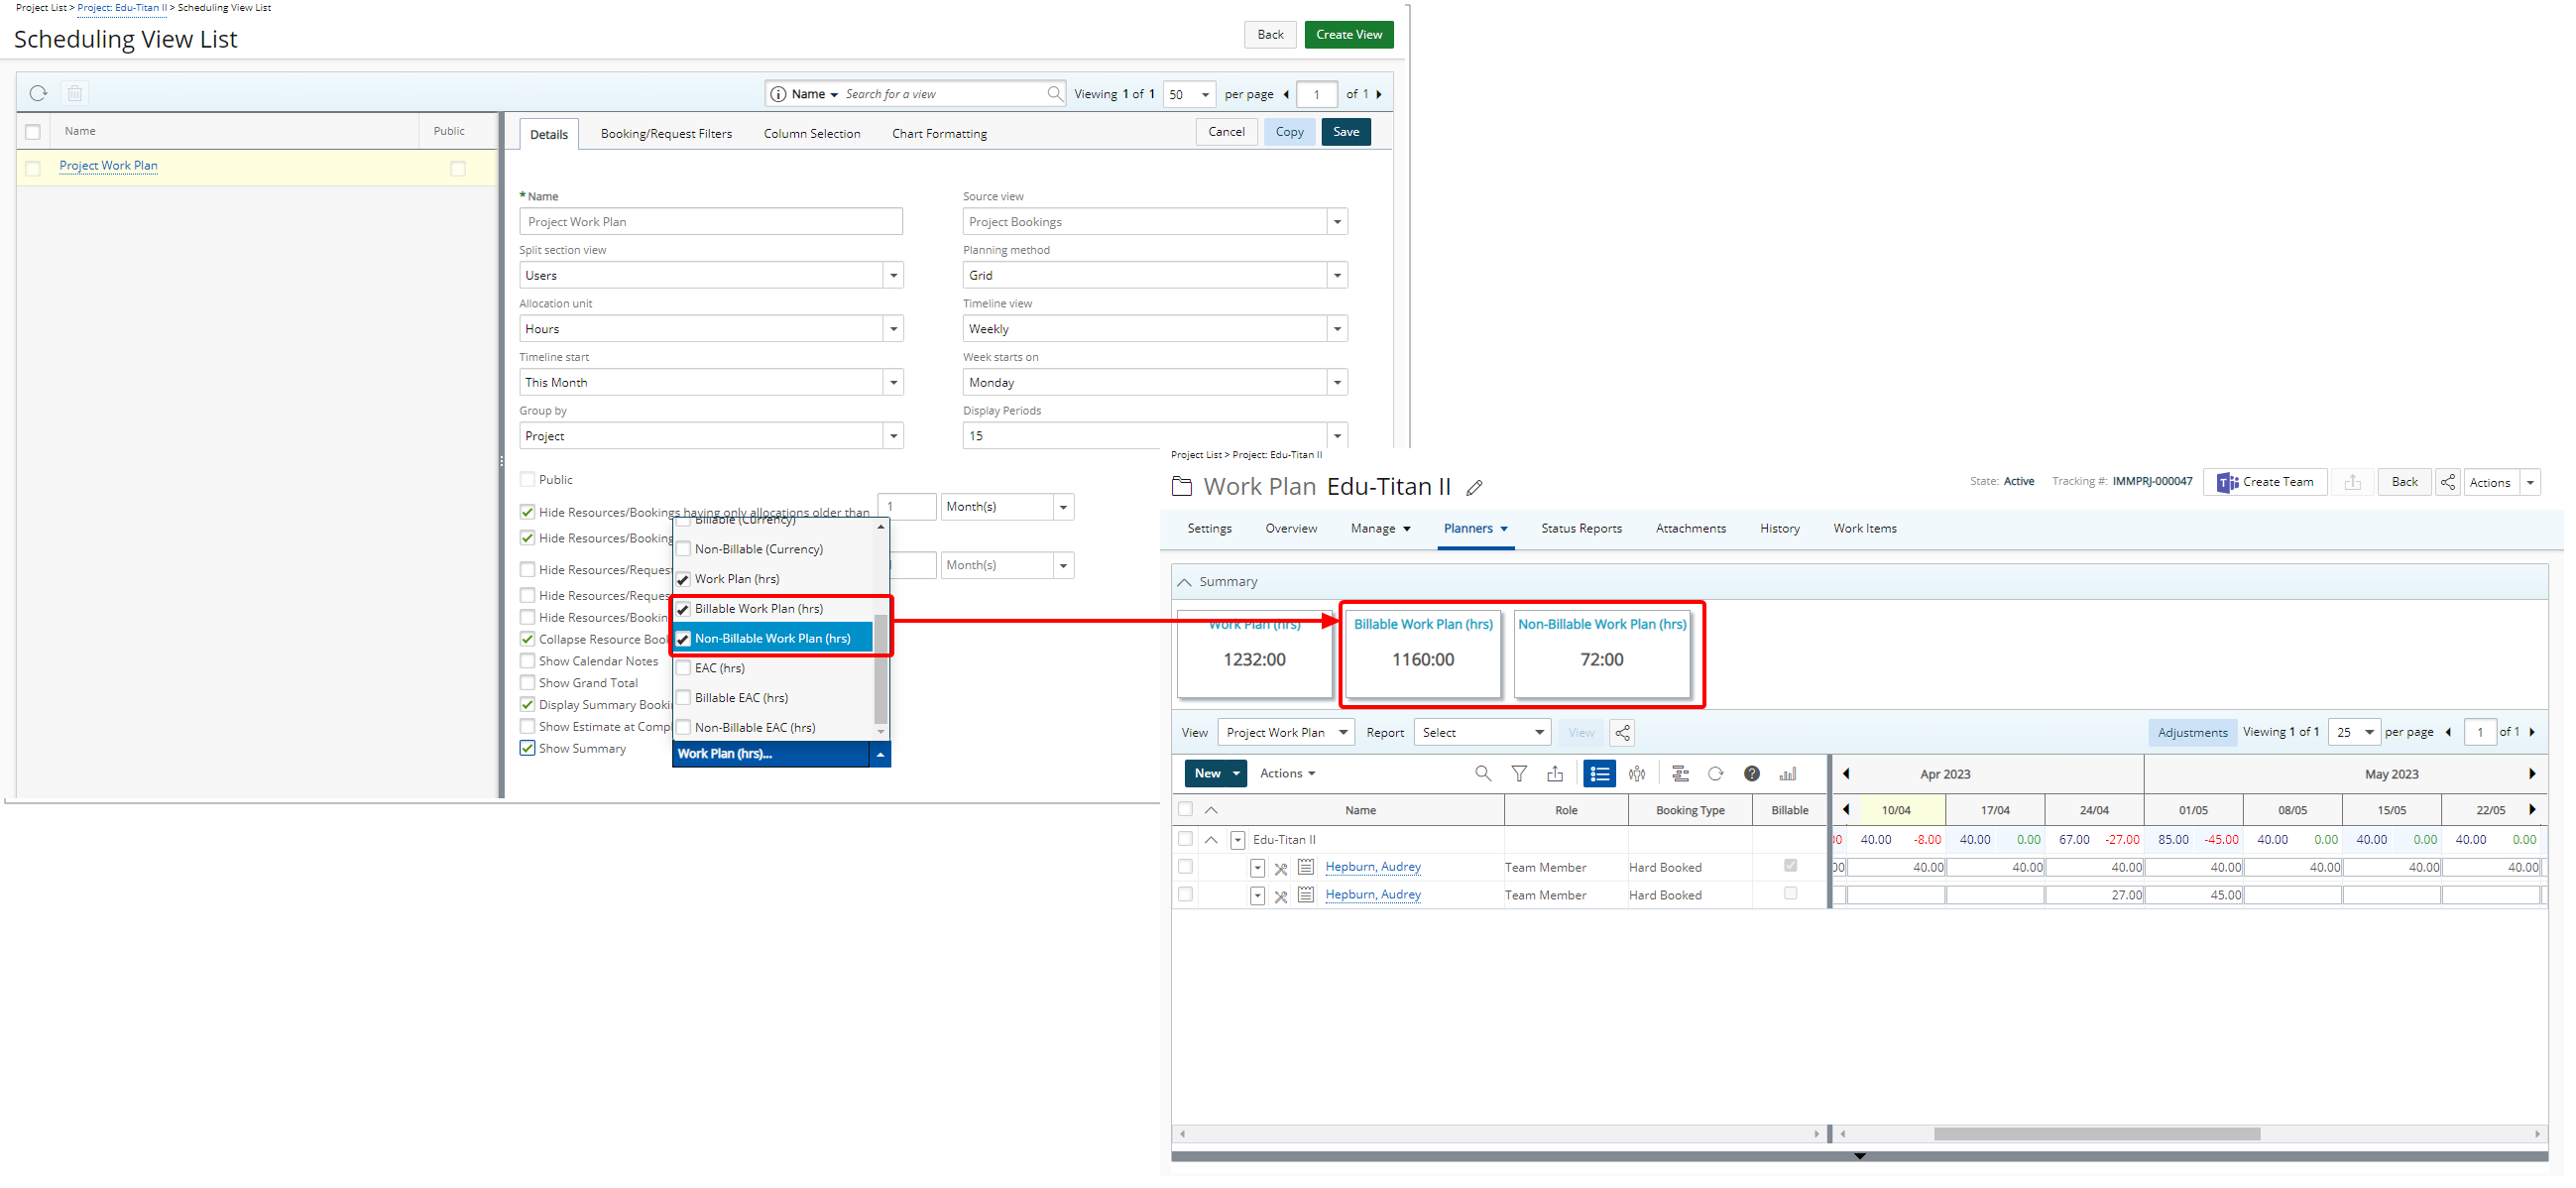
Task: Go to the Work Items tab
Action: click(1864, 529)
